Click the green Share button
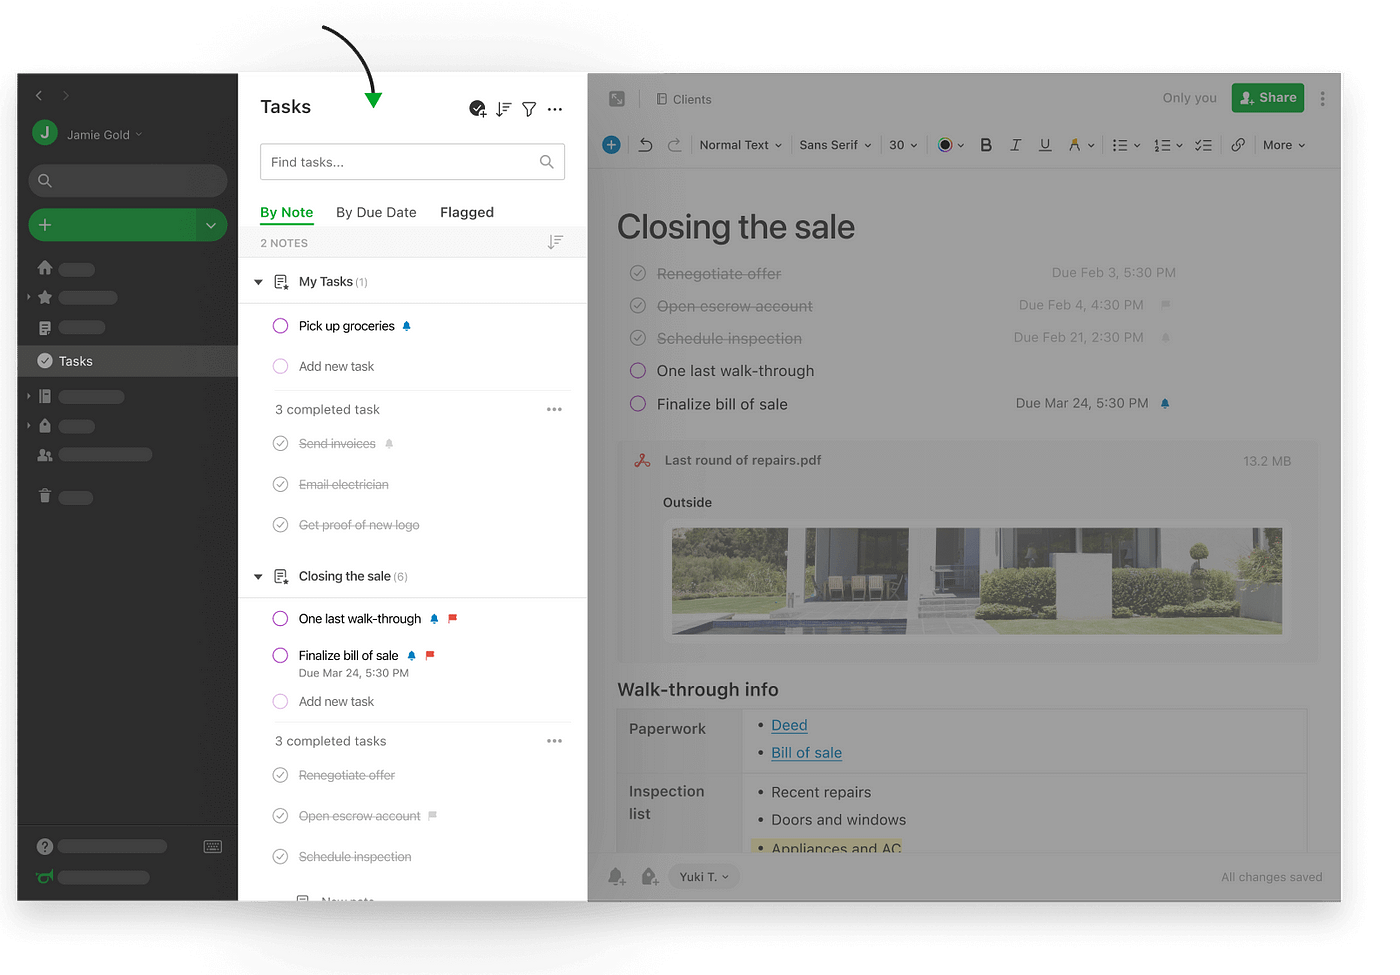The image size is (1400, 975). (1268, 98)
